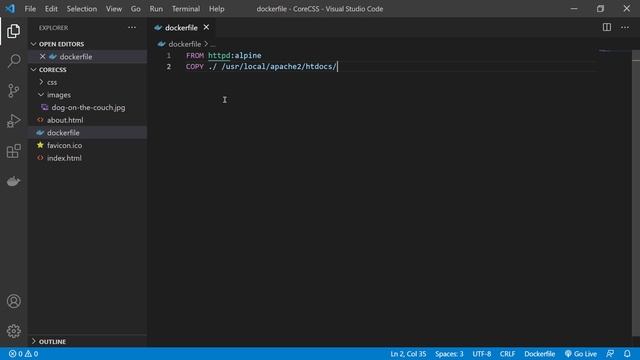This screenshot has height=360, width=640.
Task: Open the Run and Debug view icon
Action: [x=13, y=121]
